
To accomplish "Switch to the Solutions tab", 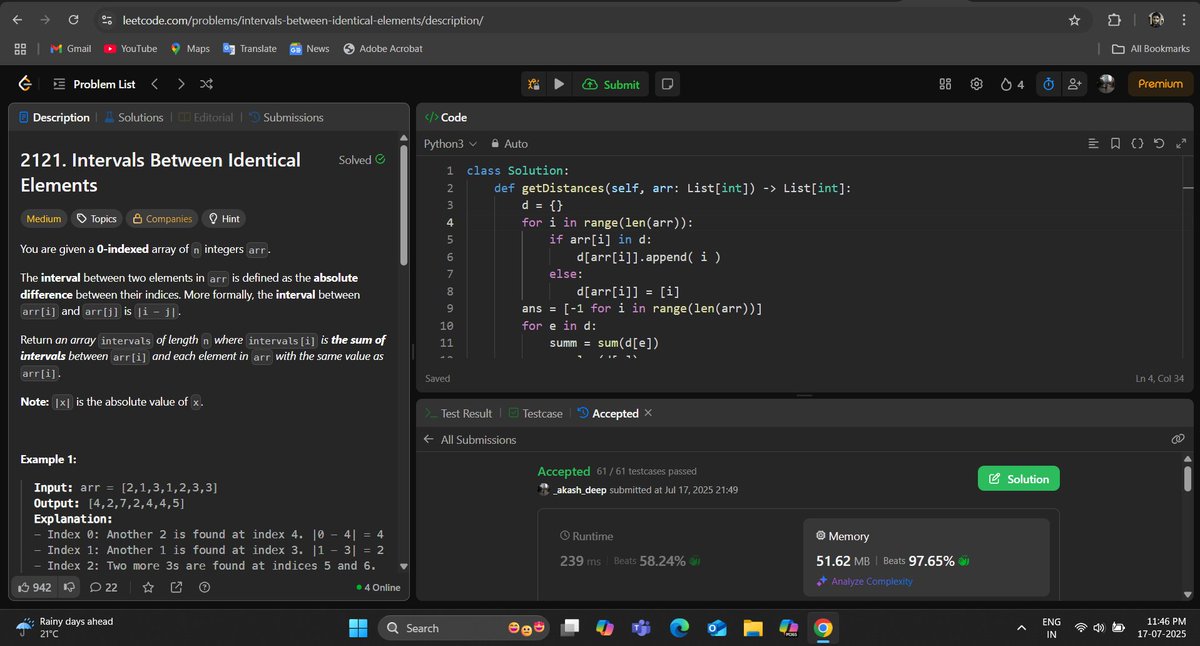I will click(133, 117).
